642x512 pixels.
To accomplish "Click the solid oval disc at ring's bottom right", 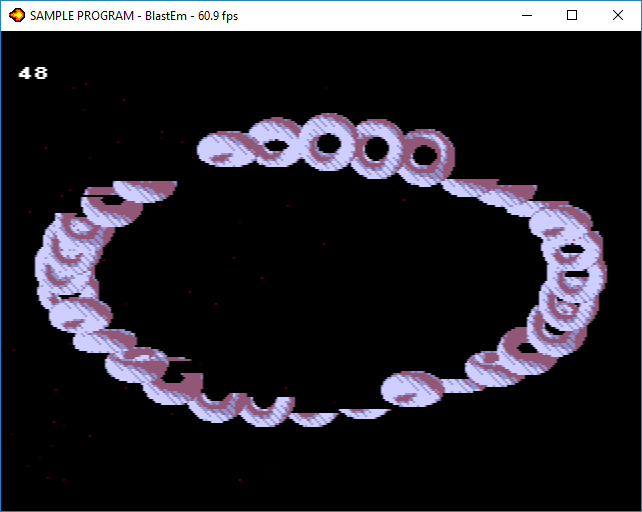I will [412, 388].
